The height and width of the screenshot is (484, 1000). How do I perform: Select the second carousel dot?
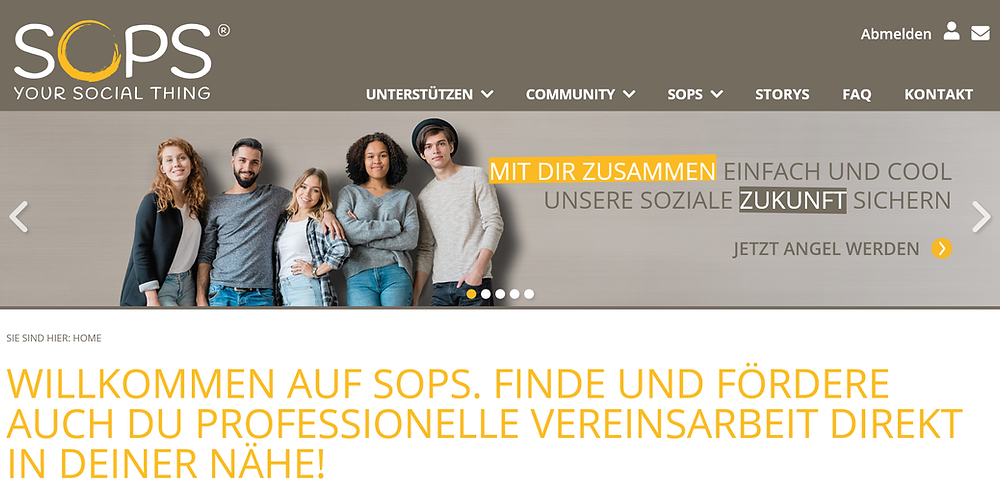tap(486, 294)
